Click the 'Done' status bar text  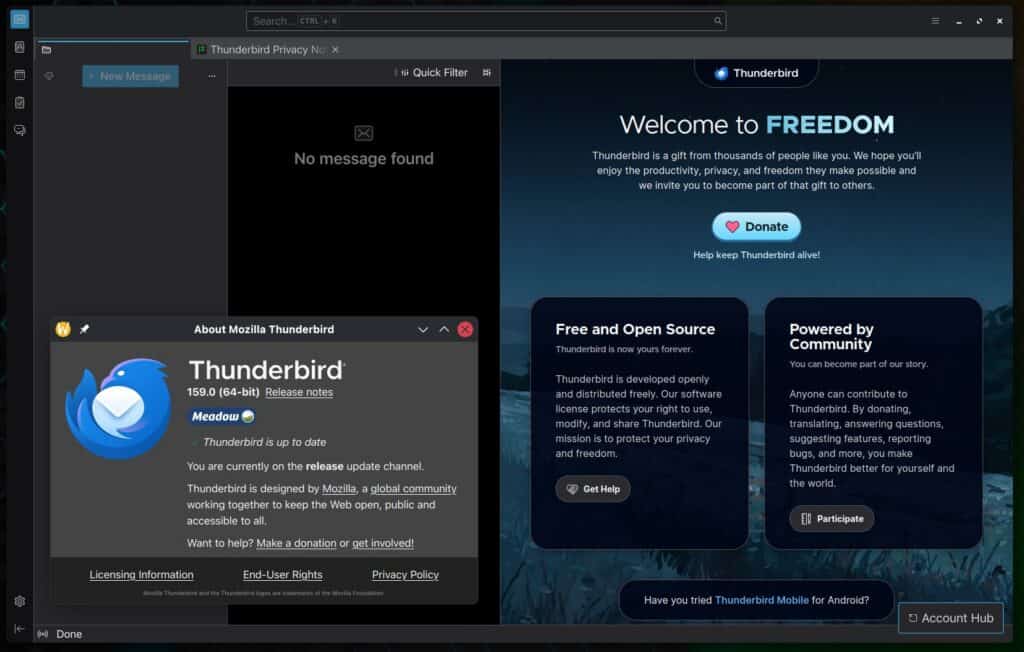(69, 634)
